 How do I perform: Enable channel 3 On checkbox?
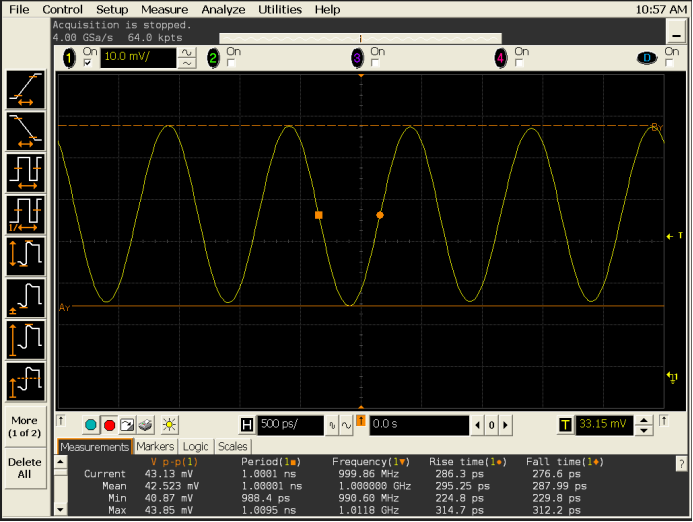tap(375, 63)
